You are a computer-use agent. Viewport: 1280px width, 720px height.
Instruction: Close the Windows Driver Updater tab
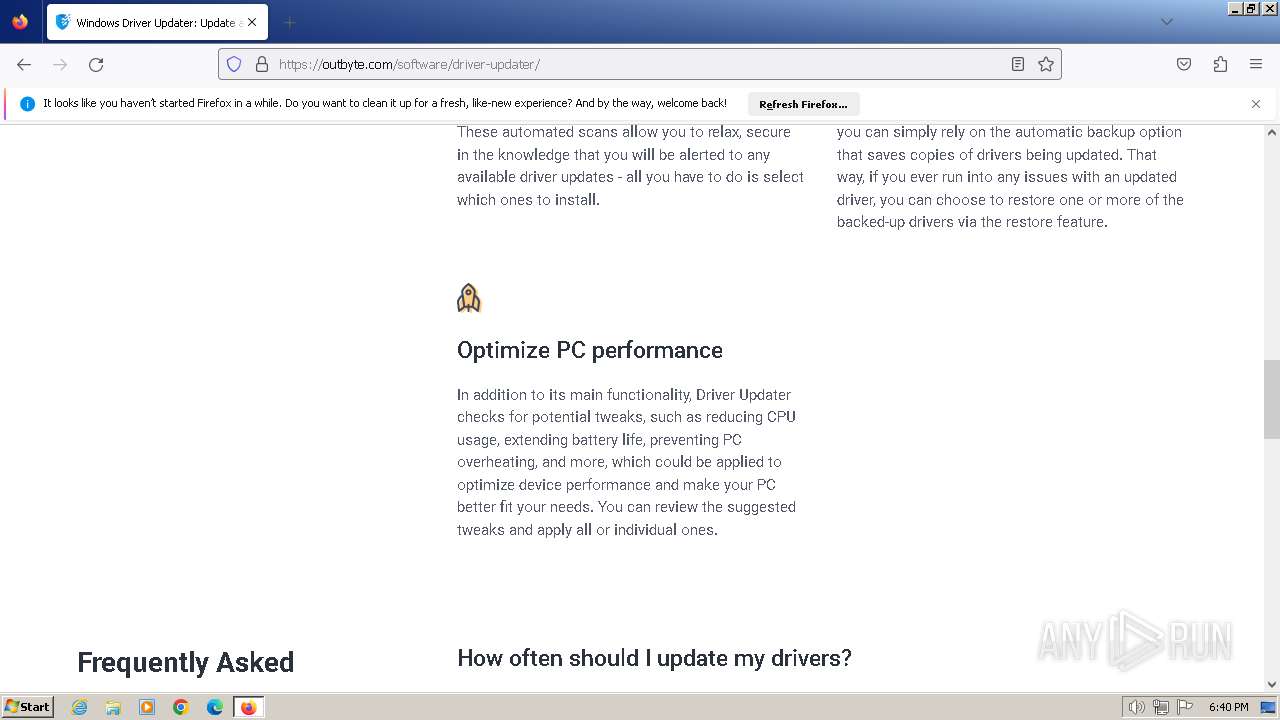(x=251, y=22)
